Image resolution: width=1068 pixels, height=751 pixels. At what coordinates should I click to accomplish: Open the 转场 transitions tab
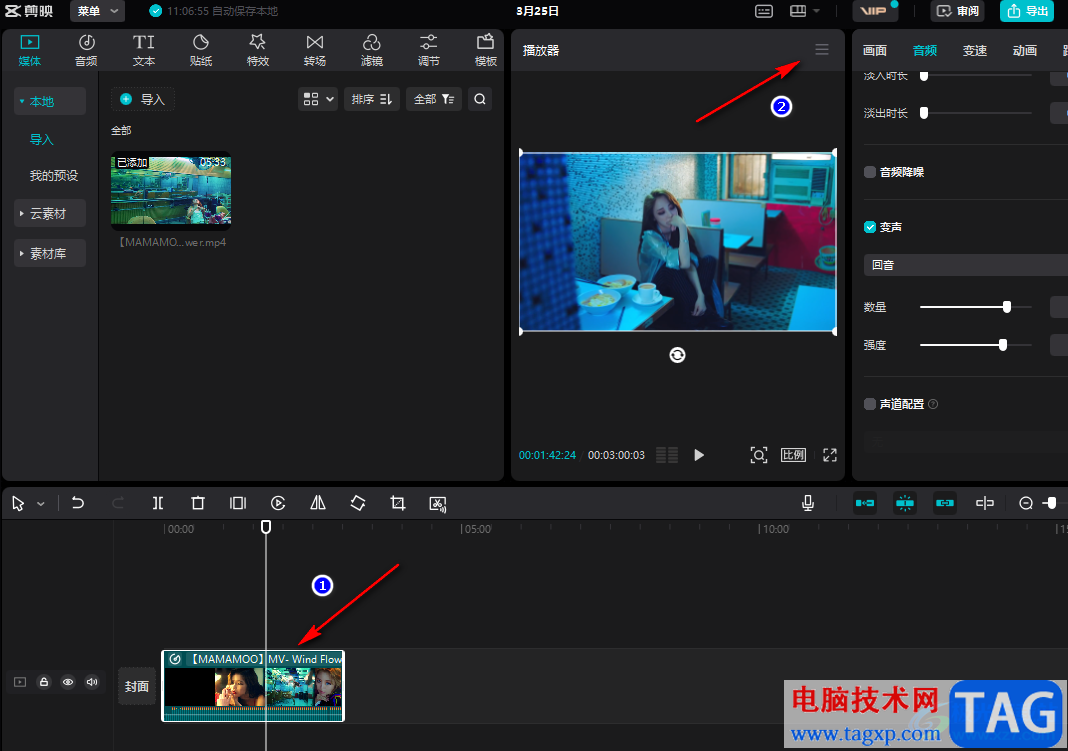315,50
